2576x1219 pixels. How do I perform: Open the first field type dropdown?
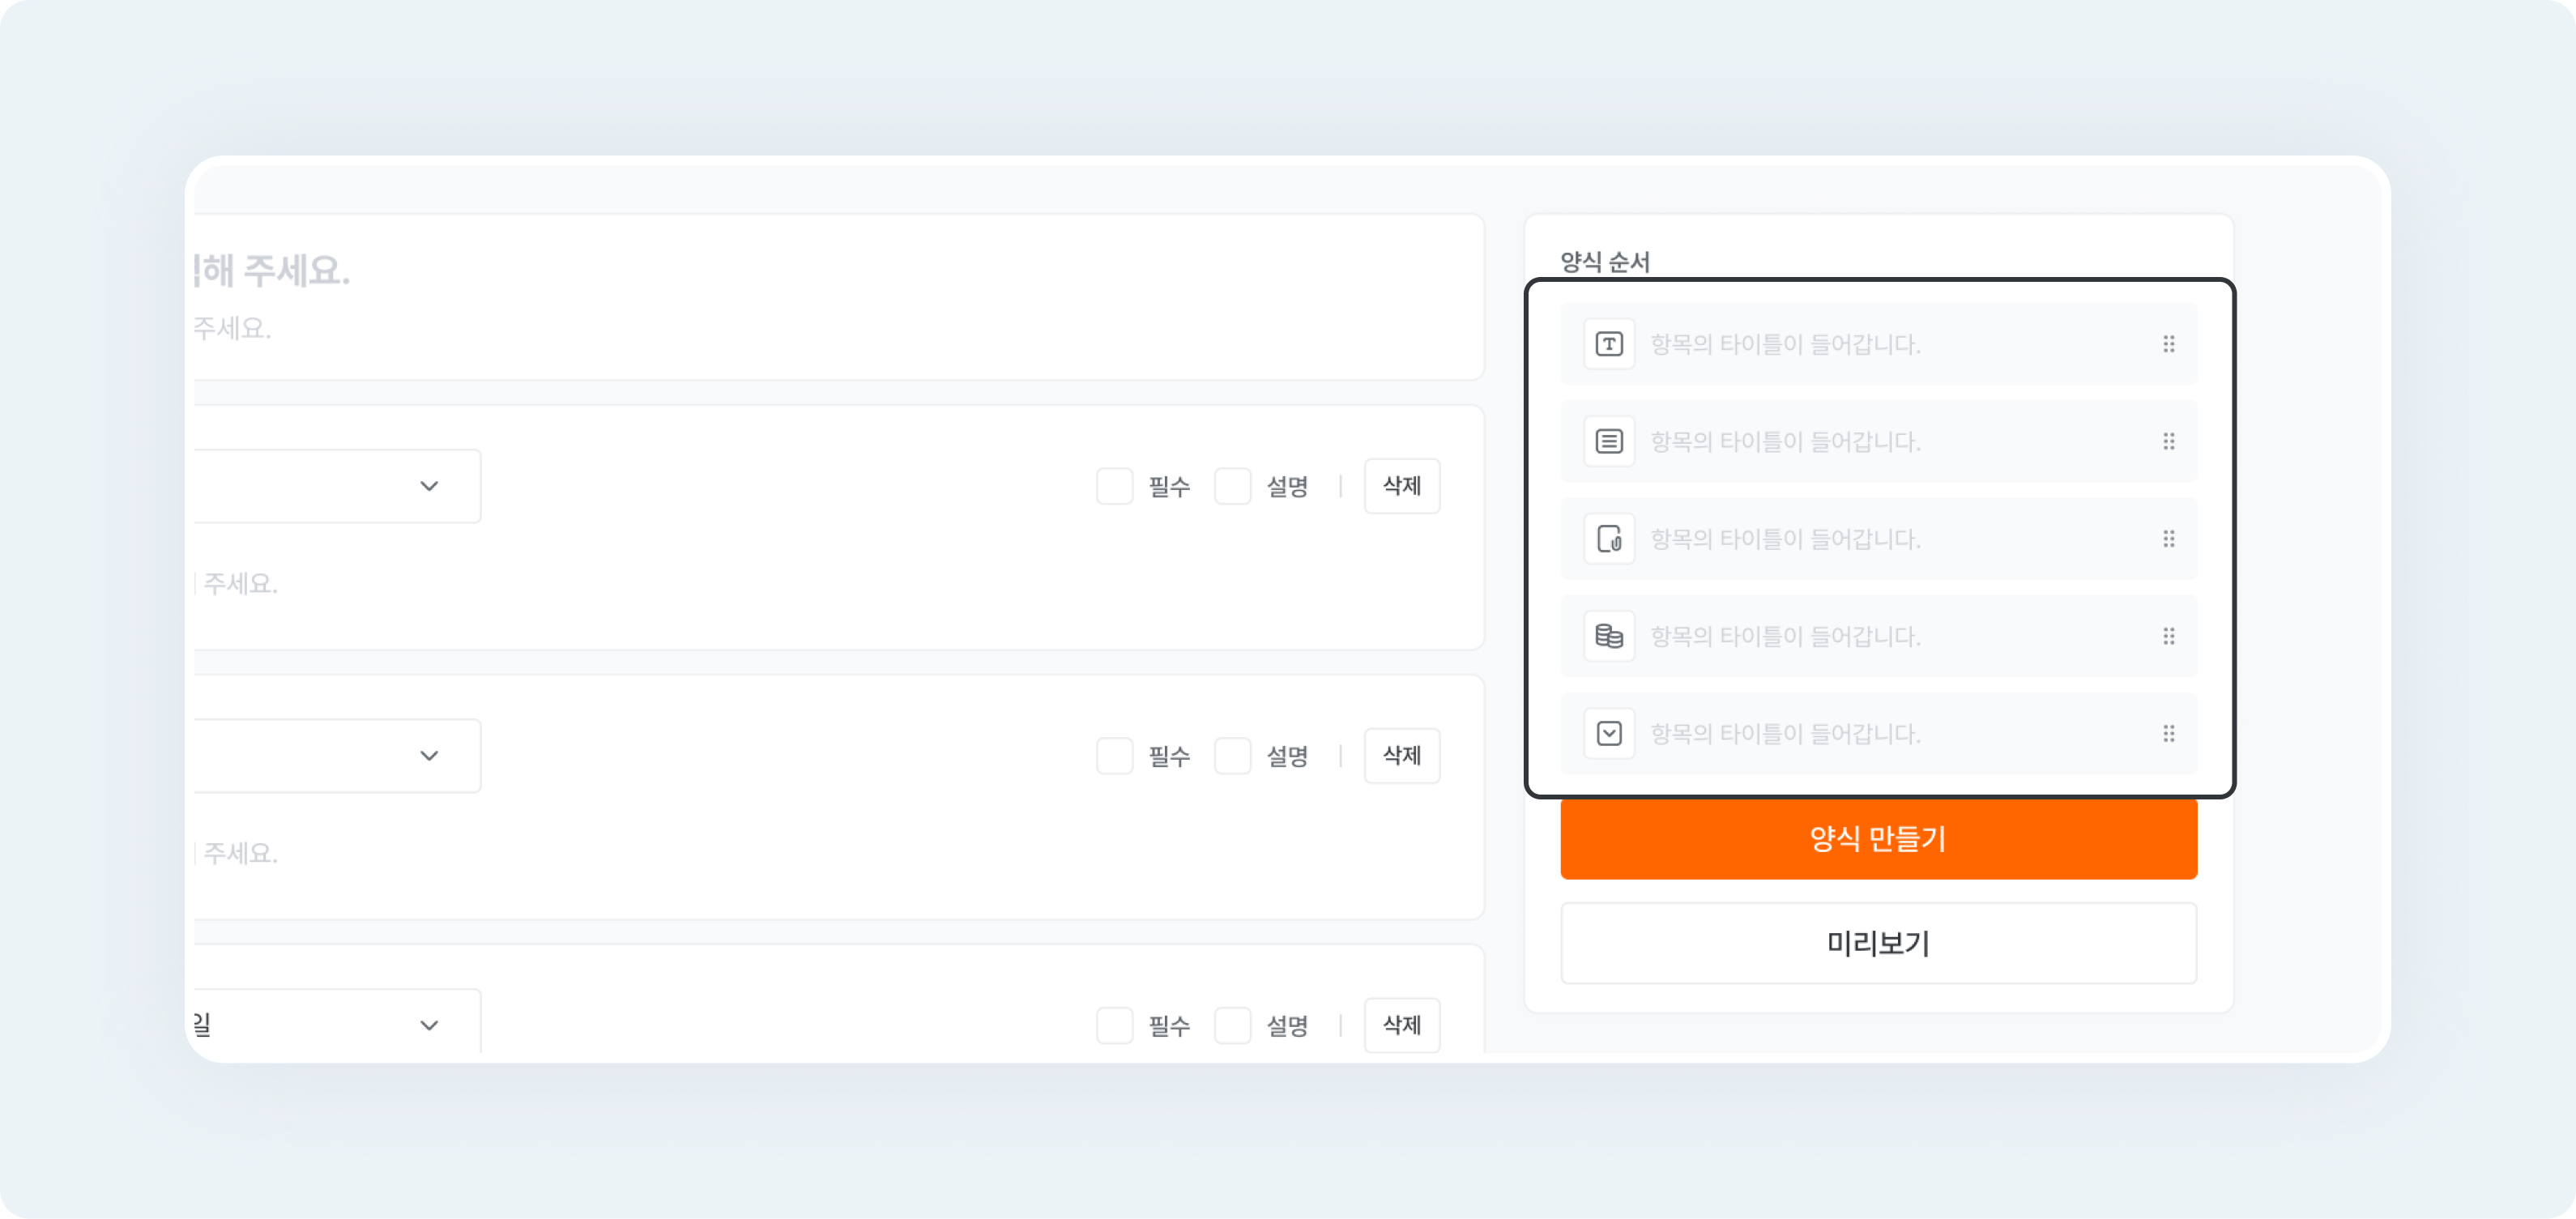click(x=429, y=486)
